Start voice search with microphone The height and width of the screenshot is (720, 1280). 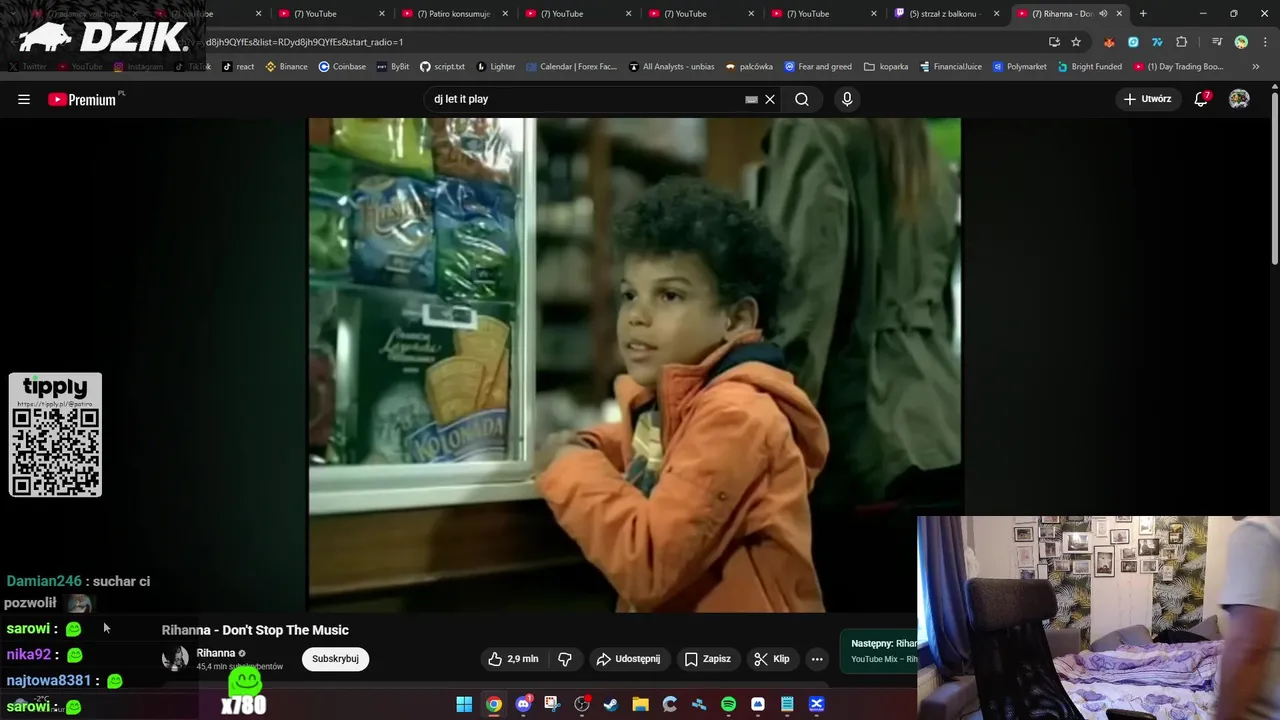tap(847, 99)
